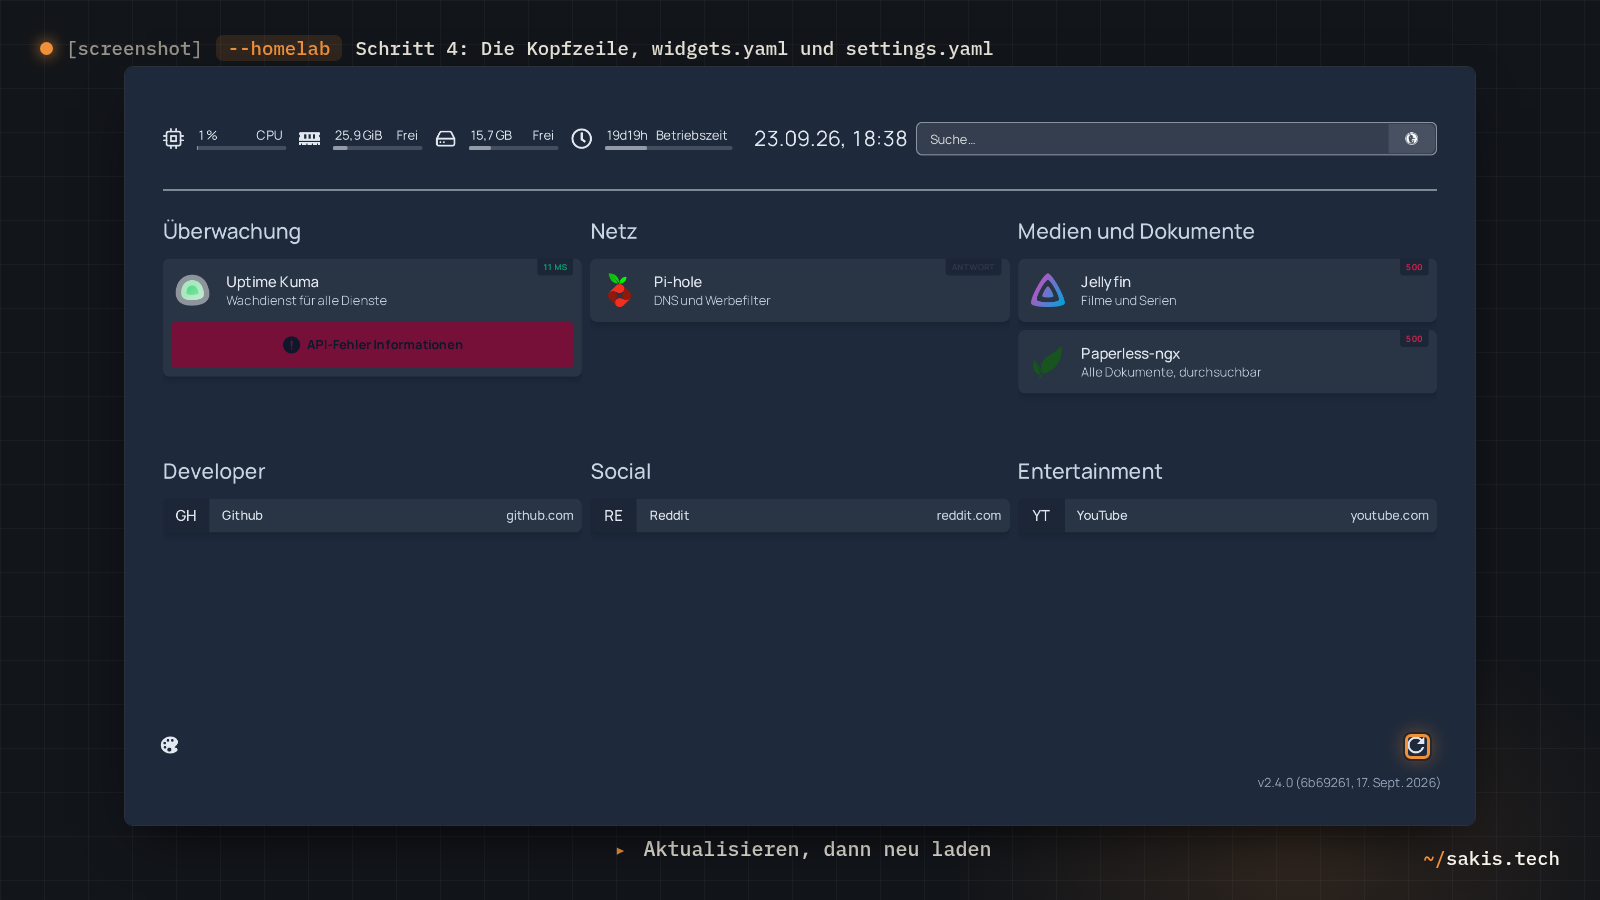Click the API error info icon

[292, 345]
